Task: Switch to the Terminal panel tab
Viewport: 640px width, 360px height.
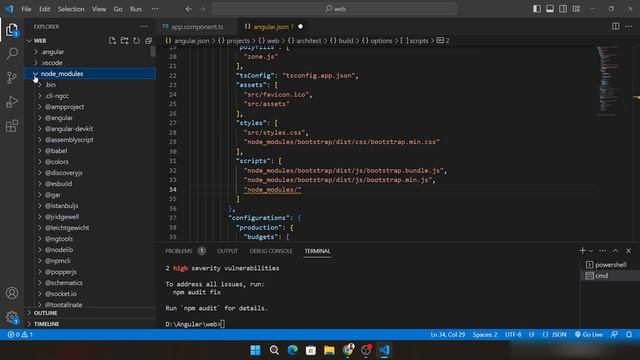Action: 317,251
